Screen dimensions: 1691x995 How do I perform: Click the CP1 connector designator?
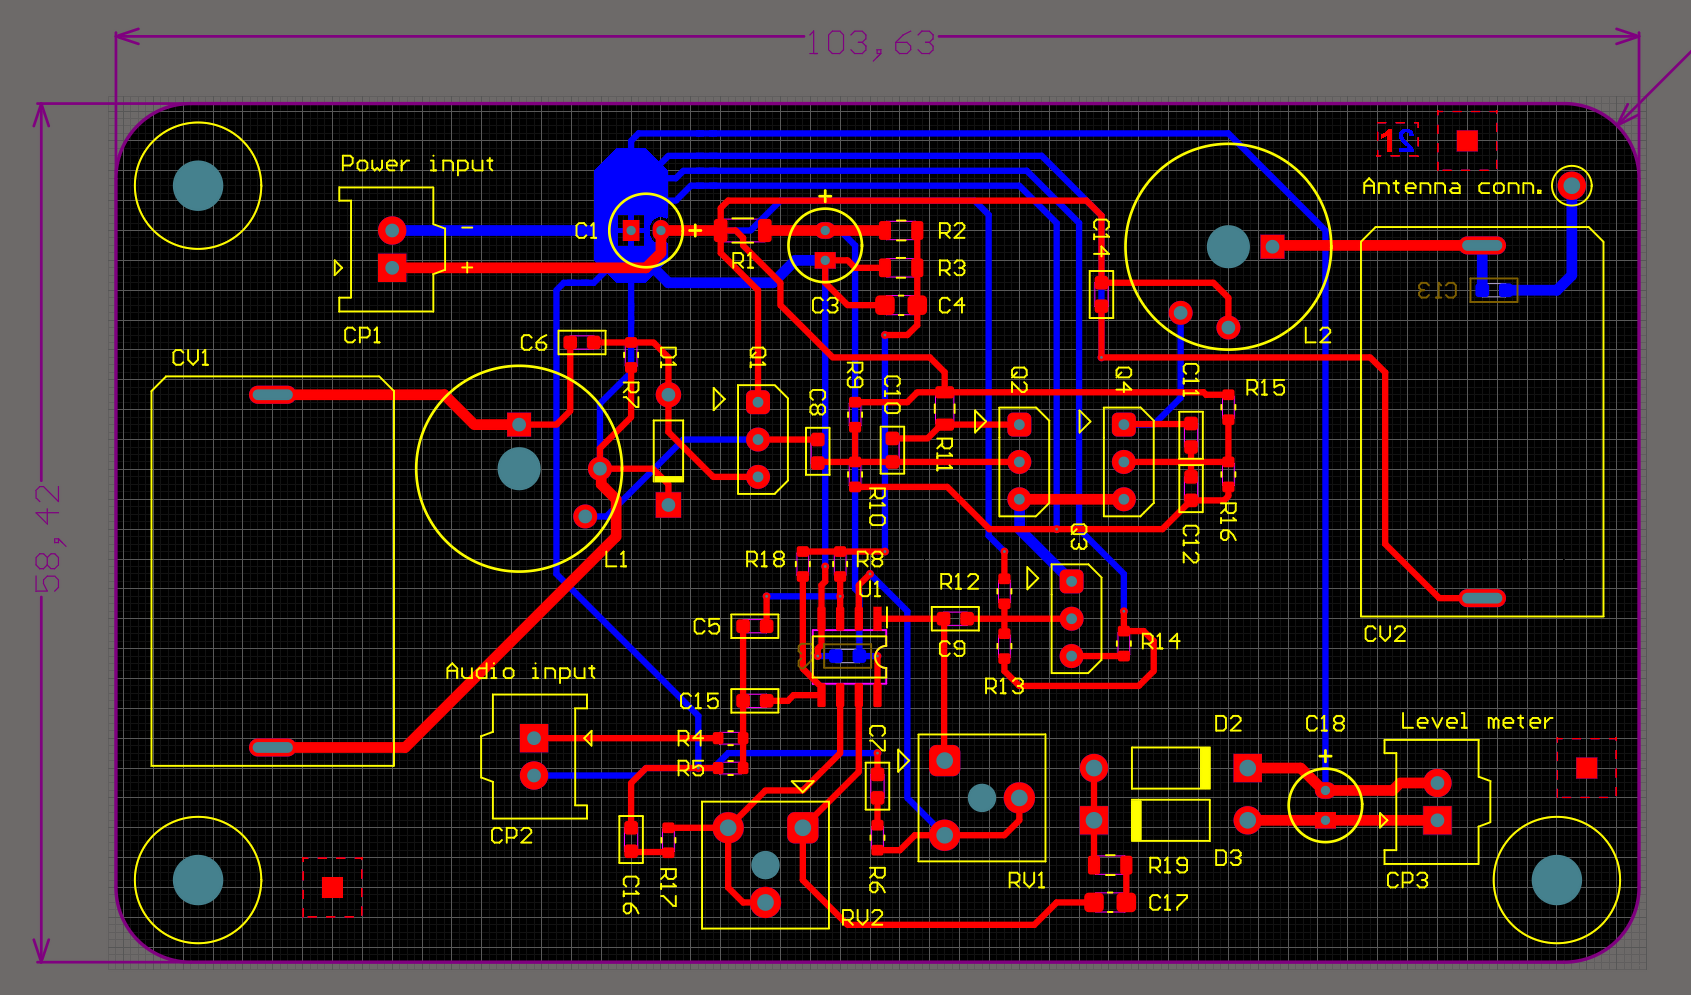click(x=362, y=336)
